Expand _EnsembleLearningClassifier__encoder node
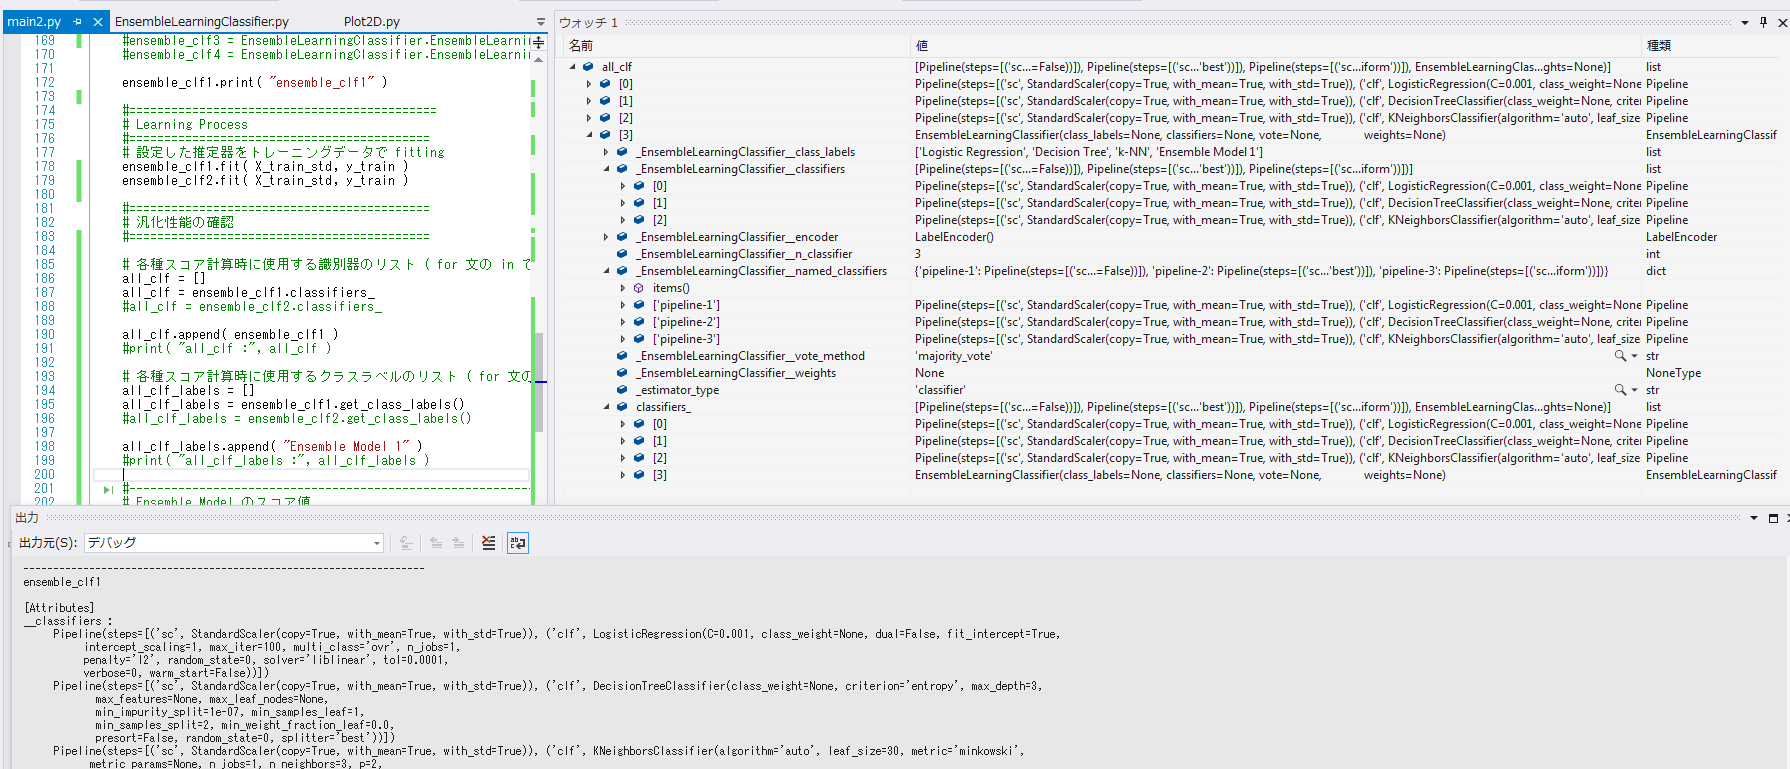 (606, 237)
